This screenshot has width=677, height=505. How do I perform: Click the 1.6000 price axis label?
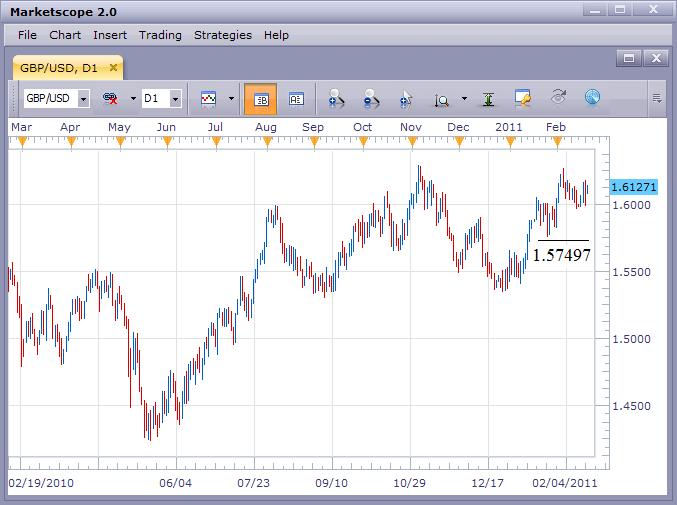(x=631, y=205)
